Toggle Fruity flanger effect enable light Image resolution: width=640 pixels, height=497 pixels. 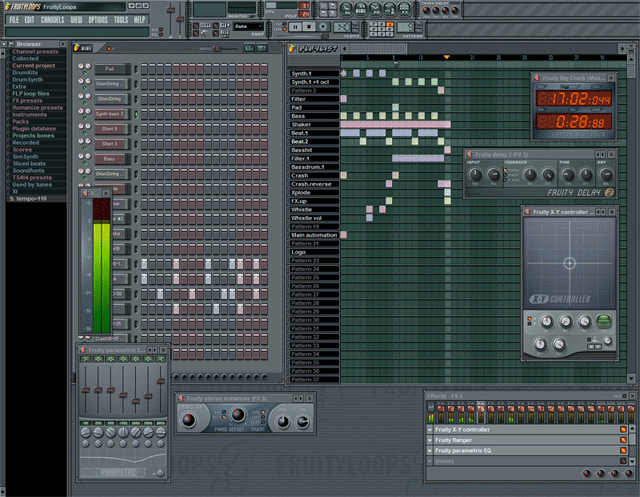[623, 440]
